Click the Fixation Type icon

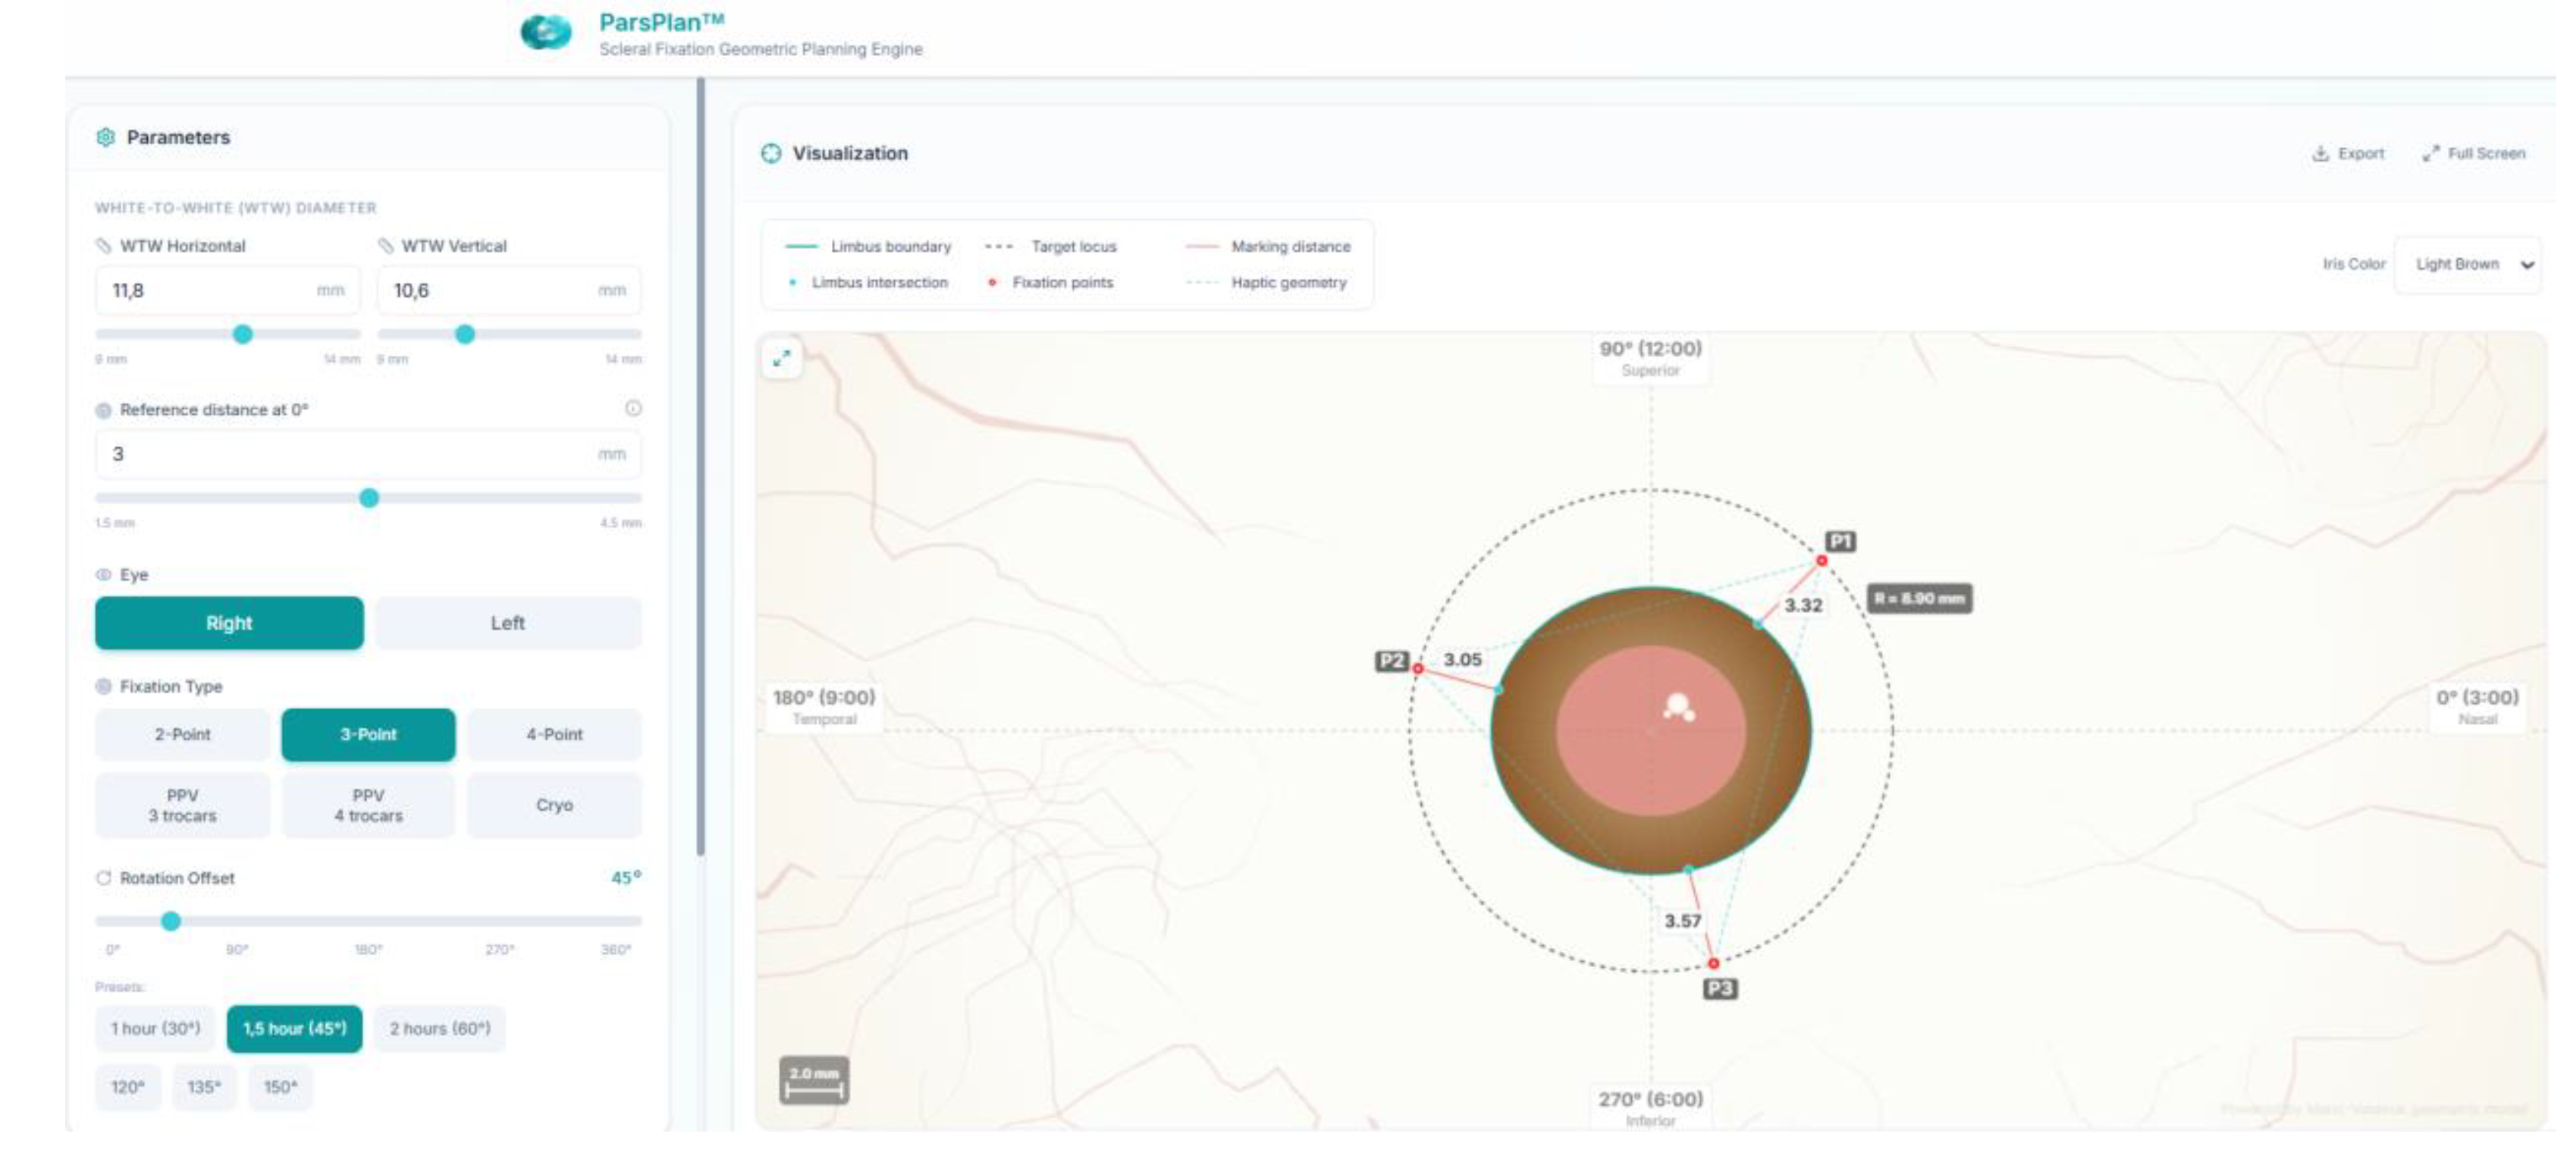coord(103,686)
